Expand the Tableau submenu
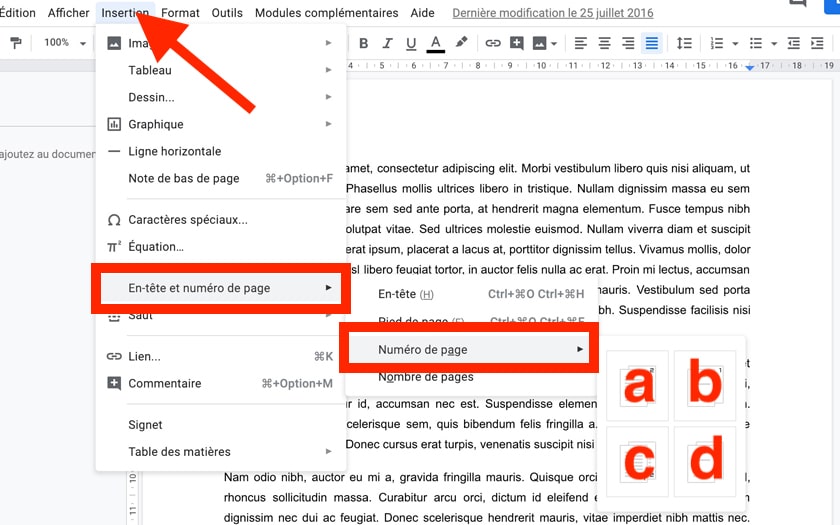This screenshot has height=525, width=840. click(221, 70)
